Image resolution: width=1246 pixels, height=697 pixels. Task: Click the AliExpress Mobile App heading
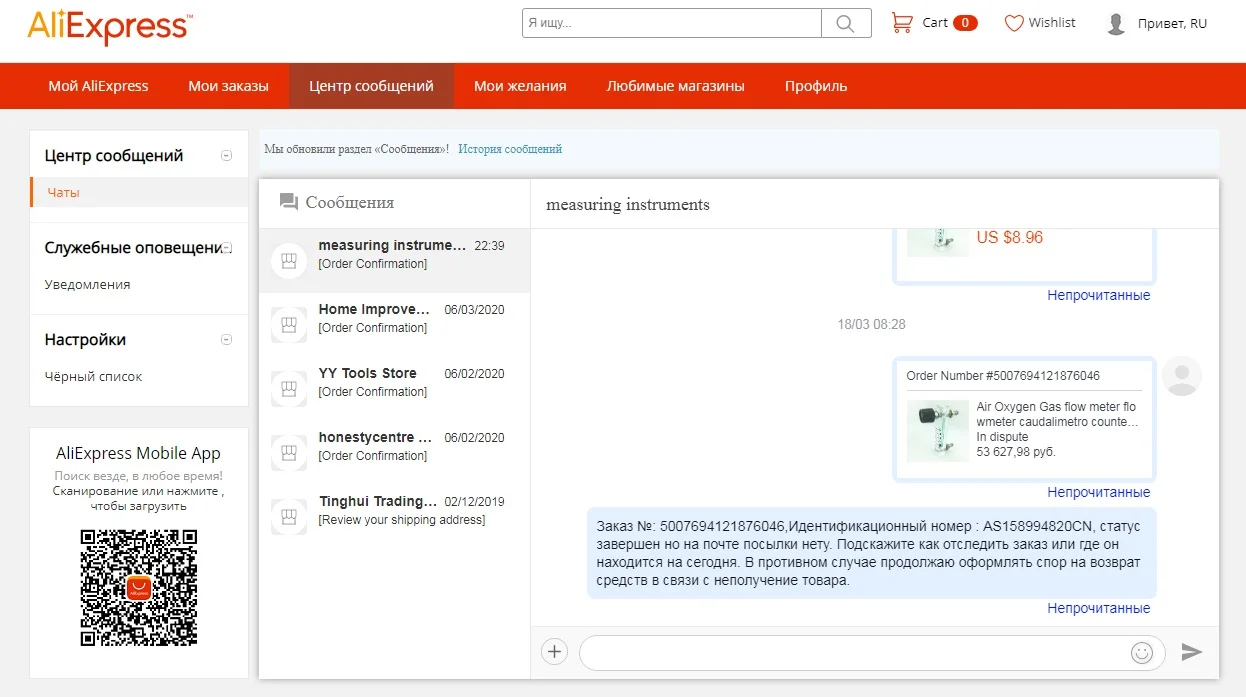(138, 453)
